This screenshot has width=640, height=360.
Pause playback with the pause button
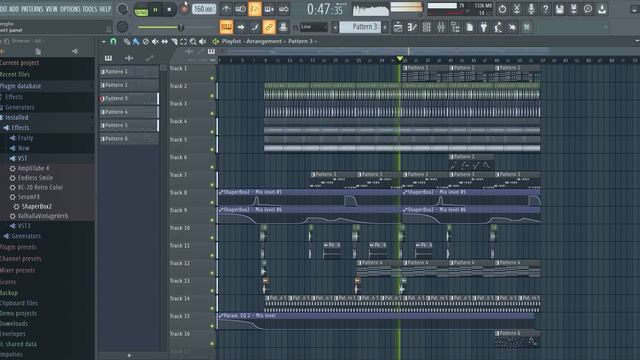[155, 9]
